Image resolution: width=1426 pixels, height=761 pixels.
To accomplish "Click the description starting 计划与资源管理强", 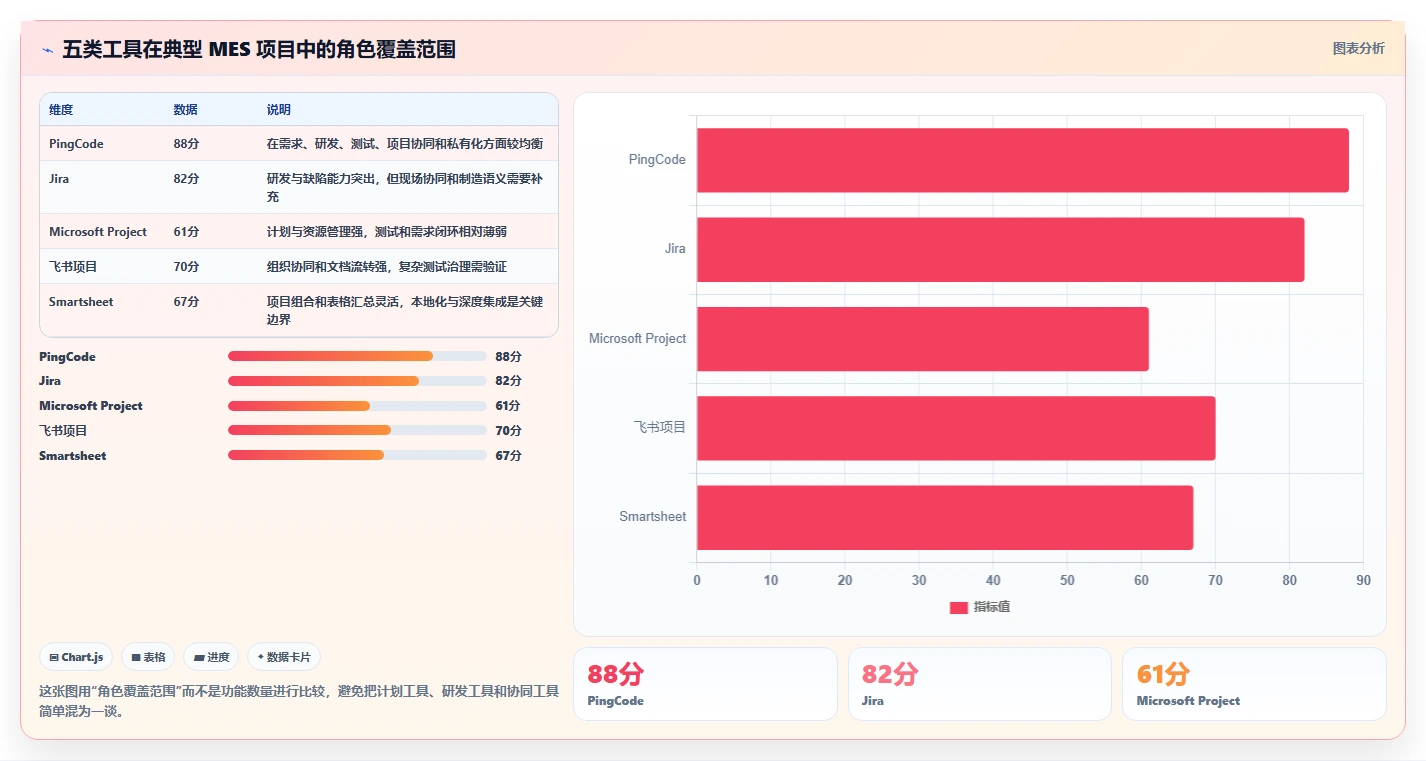I will point(387,232).
